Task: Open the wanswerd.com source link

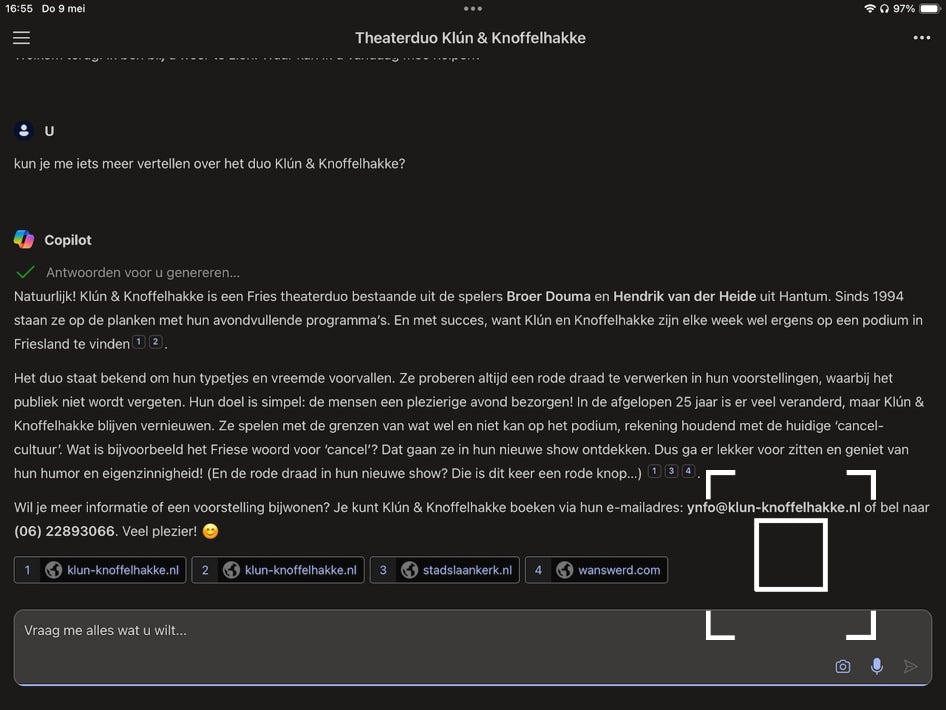Action: click(x=596, y=570)
